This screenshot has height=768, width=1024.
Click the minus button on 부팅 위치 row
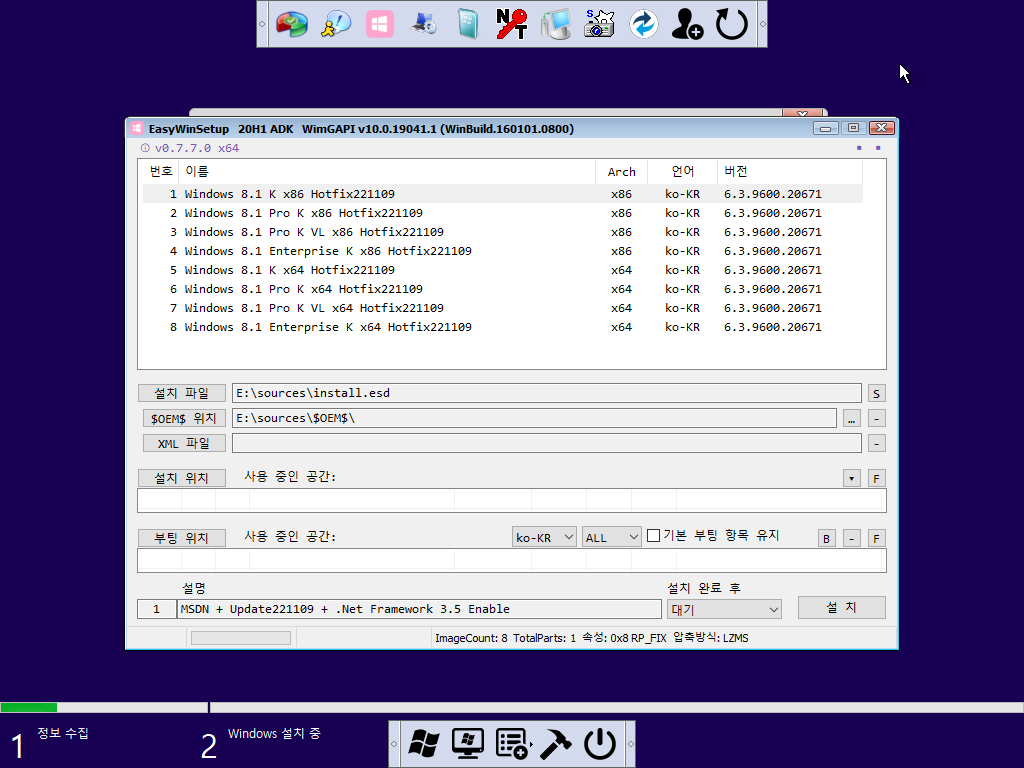(851, 538)
